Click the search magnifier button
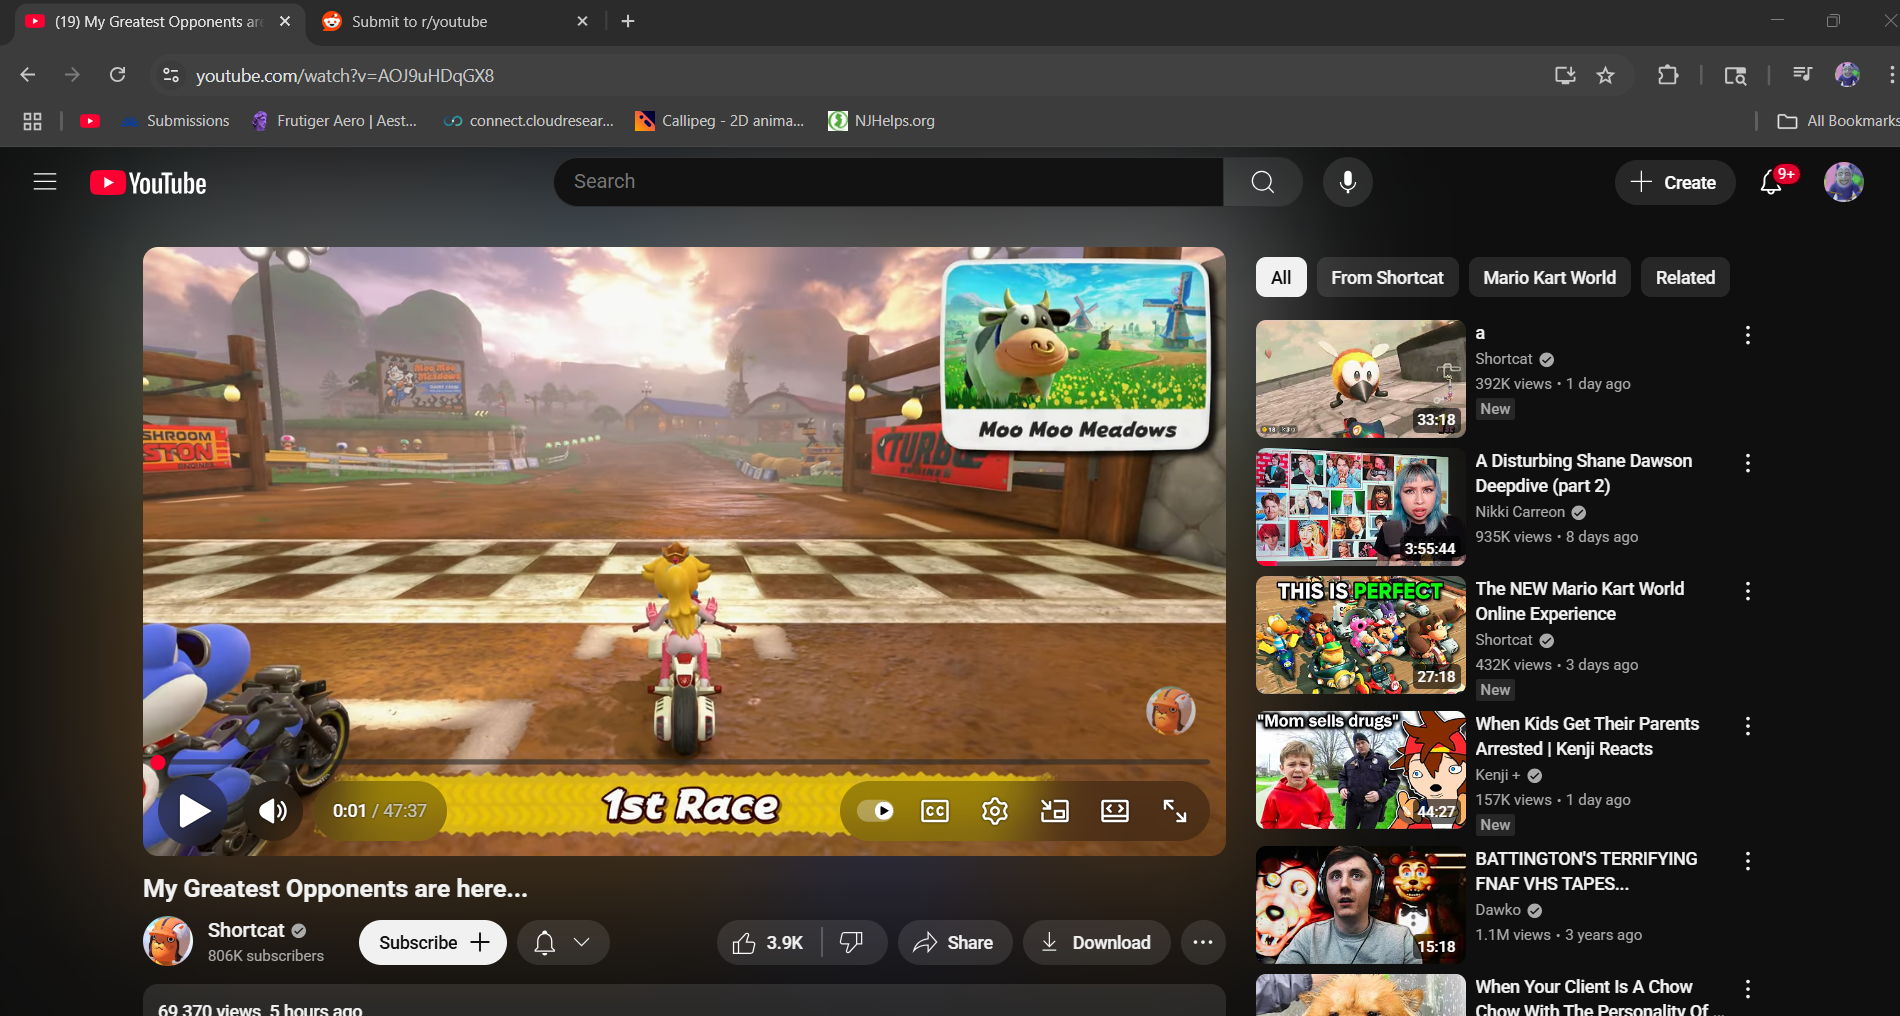 pyautogui.click(x=1263, y=182)
